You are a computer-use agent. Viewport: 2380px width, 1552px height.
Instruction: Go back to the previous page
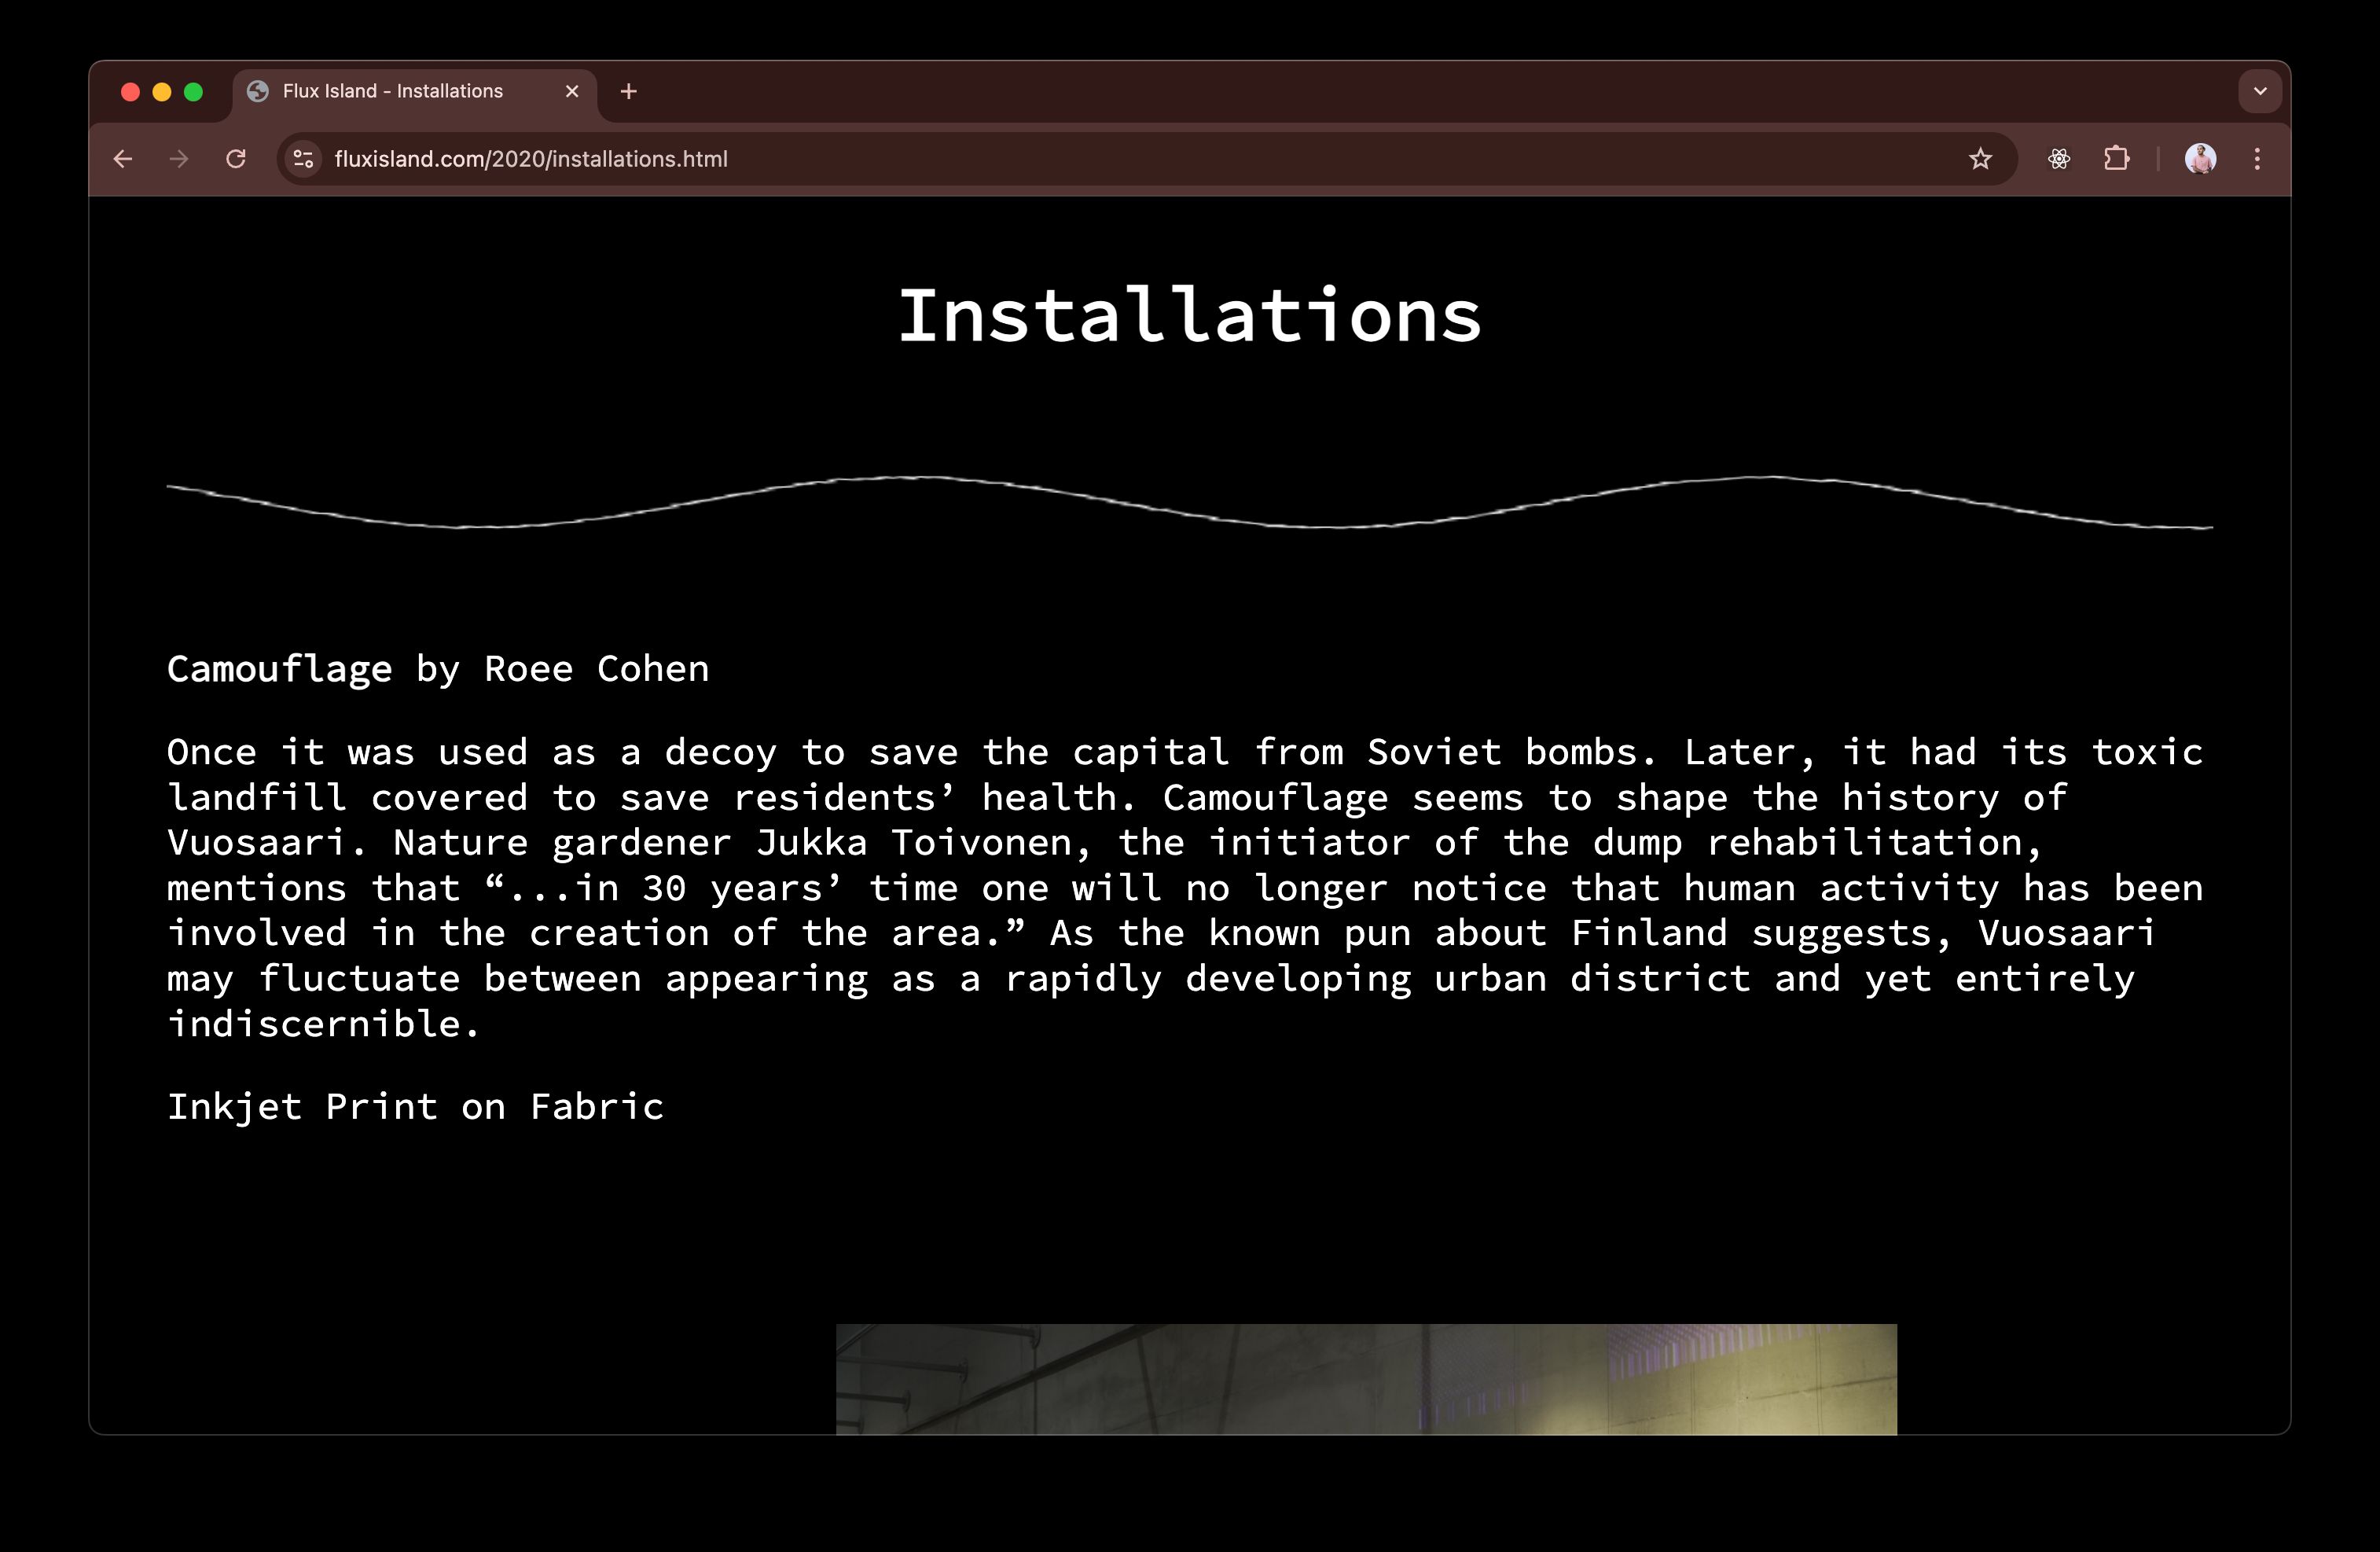123,159
